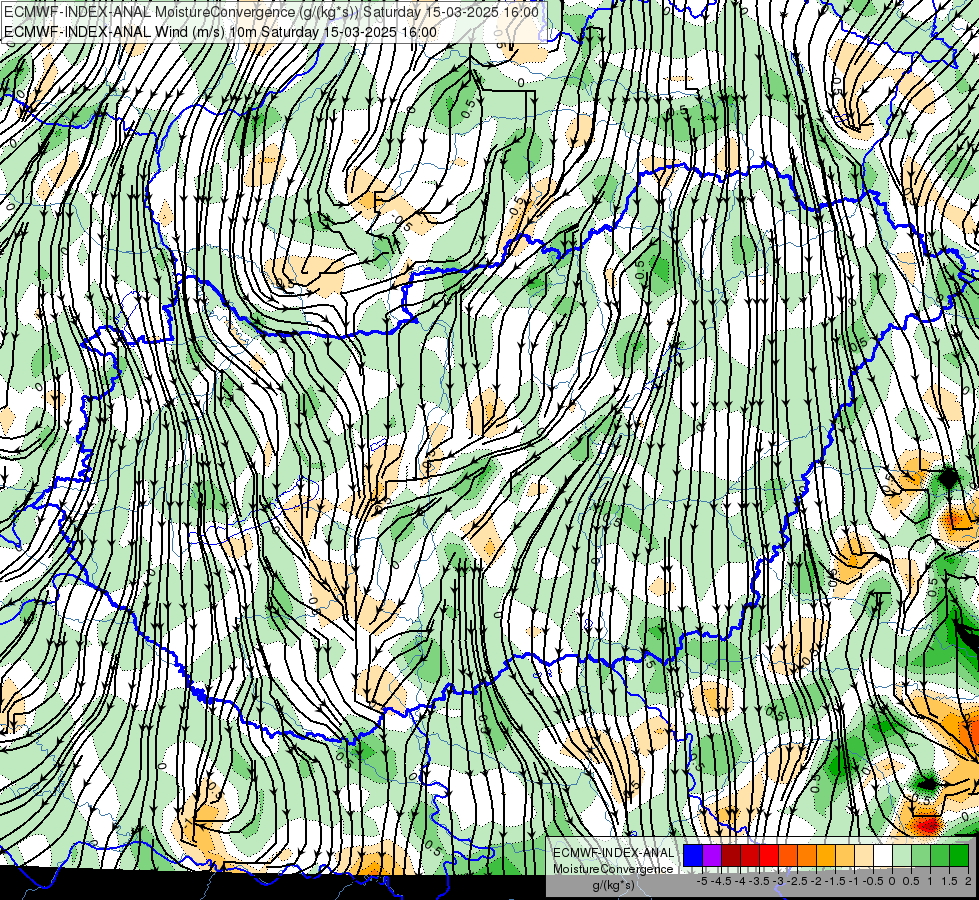
Task: Click the orange swatch between -2.5 and -2
Action: 807,855
